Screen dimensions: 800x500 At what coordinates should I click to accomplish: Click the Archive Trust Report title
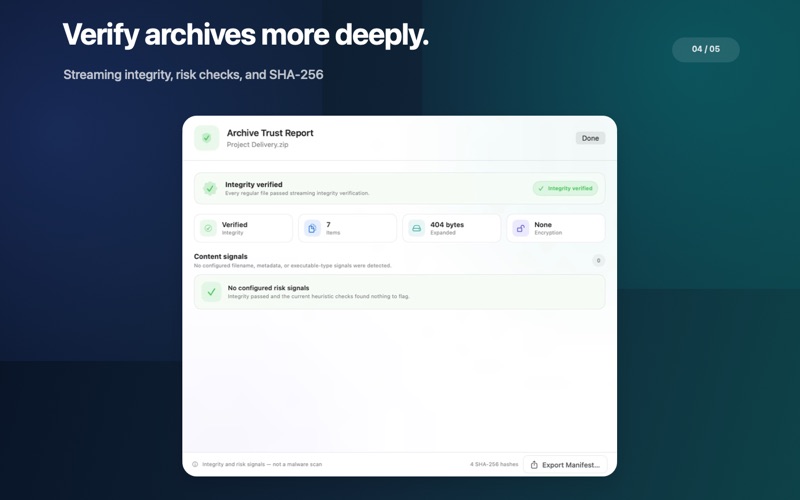click(270, 133)
